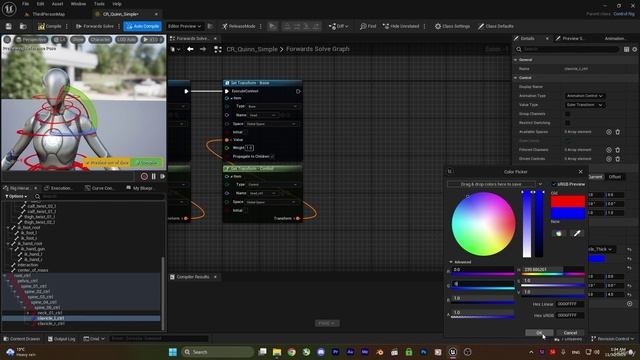Open the Asset menu
This screenshot has width=640, height=360.
point(58,4)
